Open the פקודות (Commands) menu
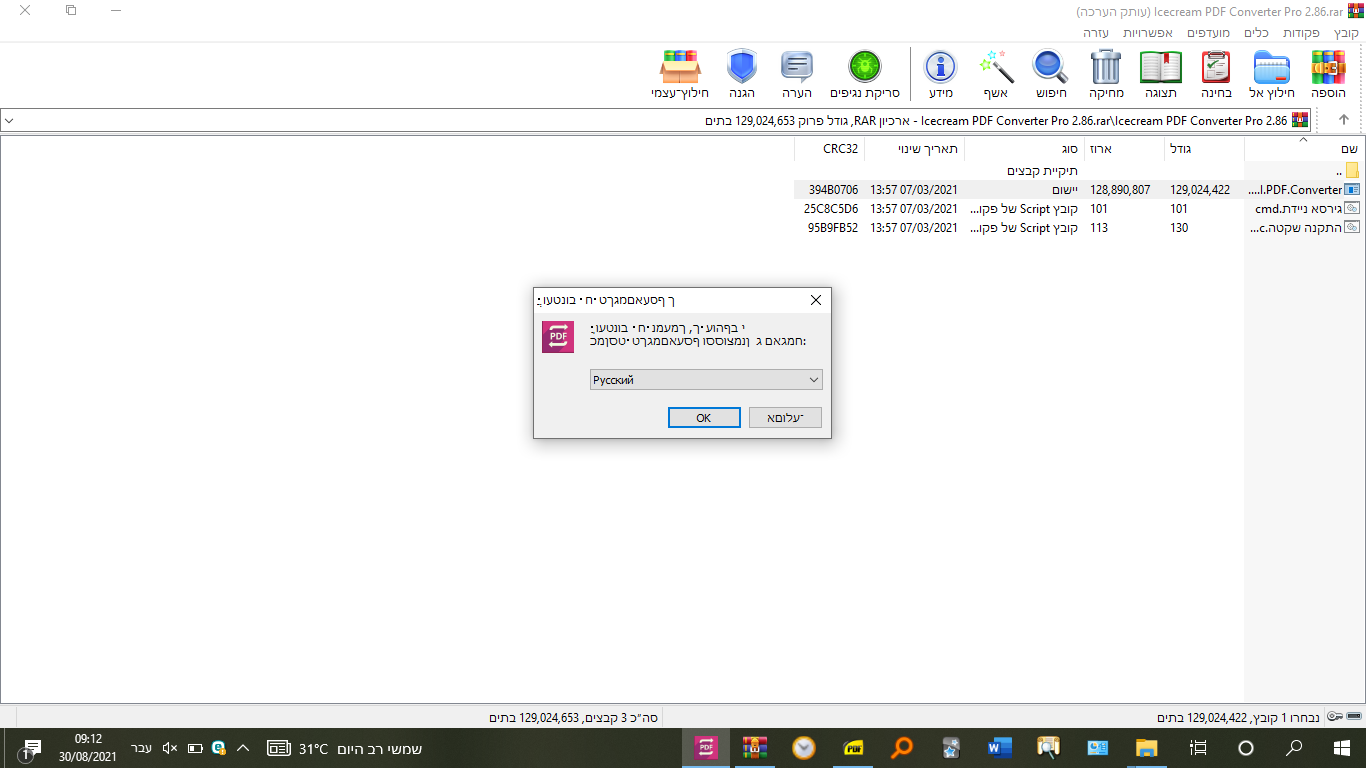This screenshot has height=768, width=1366. [x=1303, y=32]
